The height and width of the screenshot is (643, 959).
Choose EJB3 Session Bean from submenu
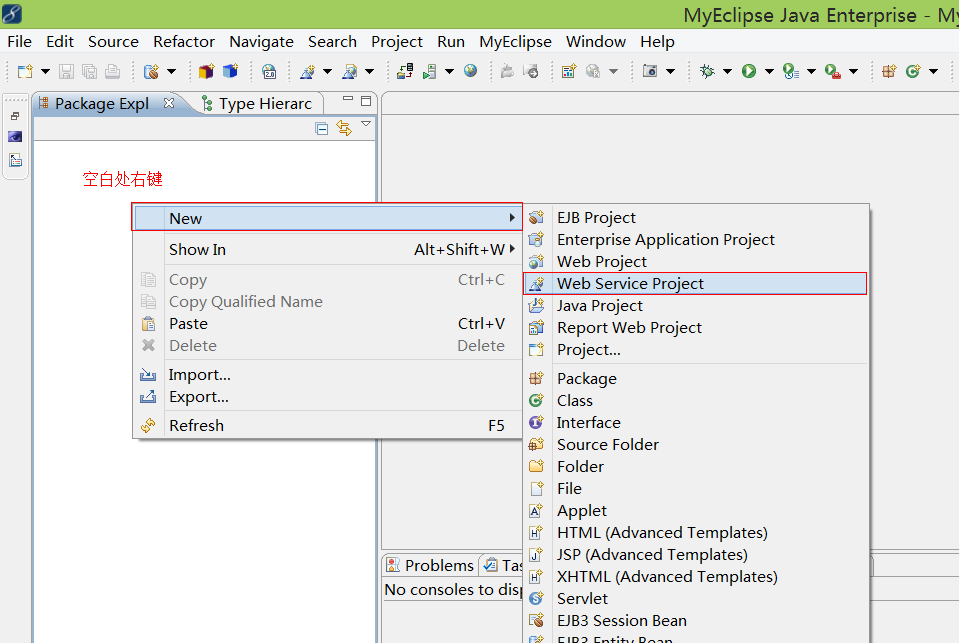[x=695, y=620]
